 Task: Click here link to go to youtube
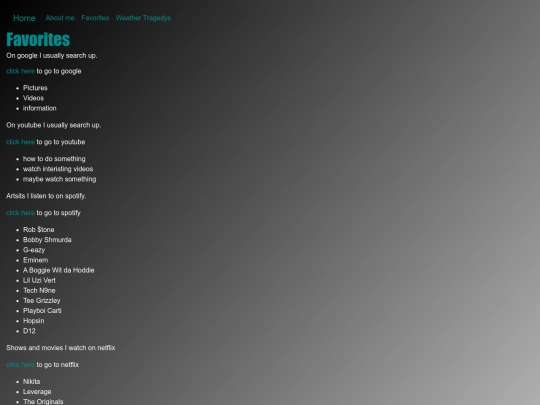click(20, 142)
